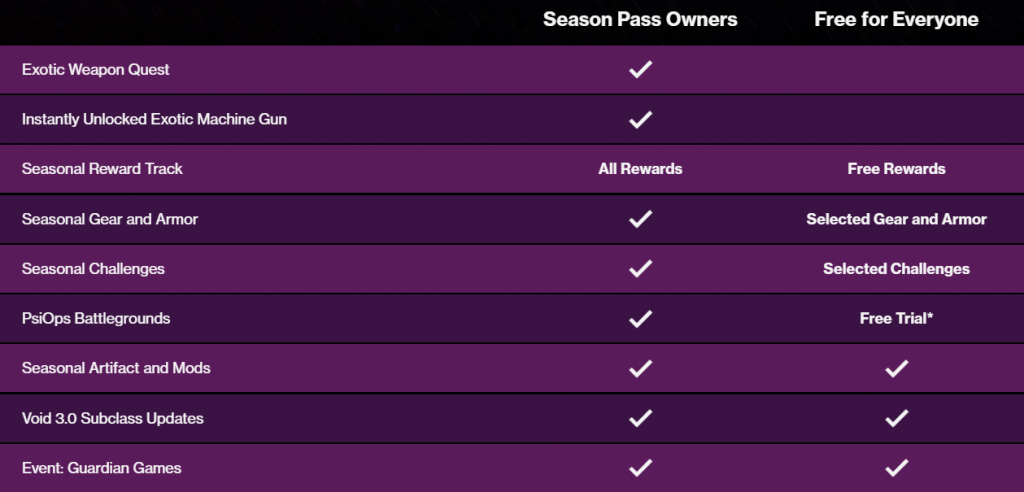Click the Free Rewards text
The width and height of the screenshot is (1024, 492).
pyautogui.click(x=896, y=169)
